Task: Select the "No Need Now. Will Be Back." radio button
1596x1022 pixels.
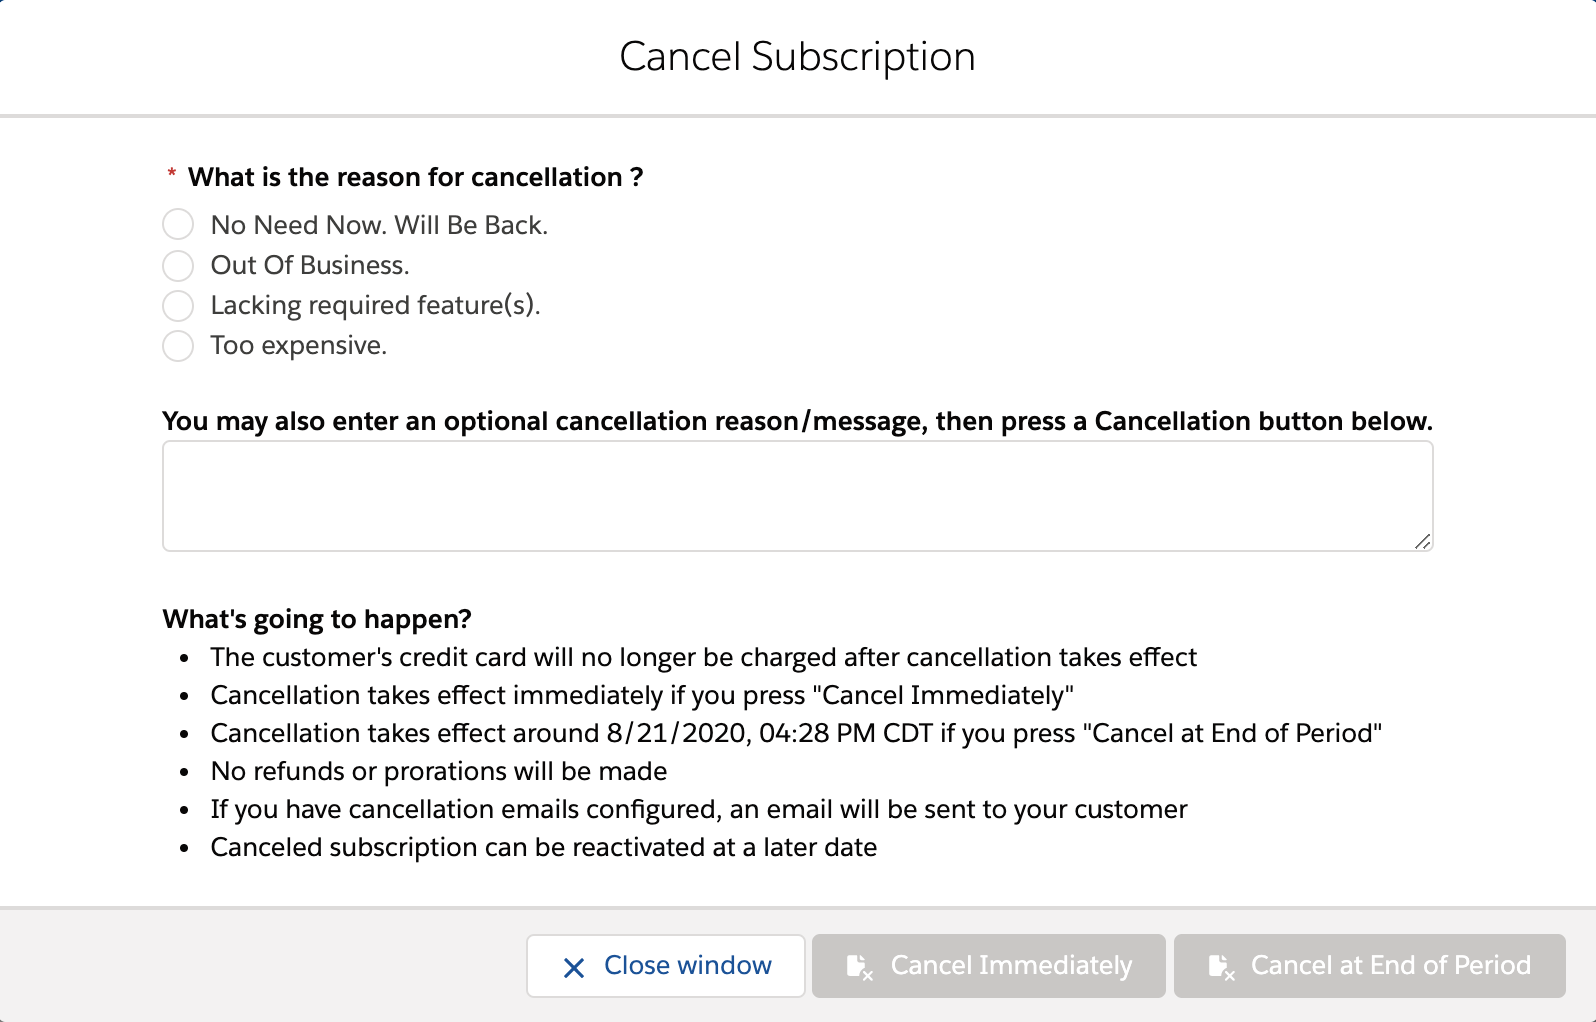Action: pos(178,225)
